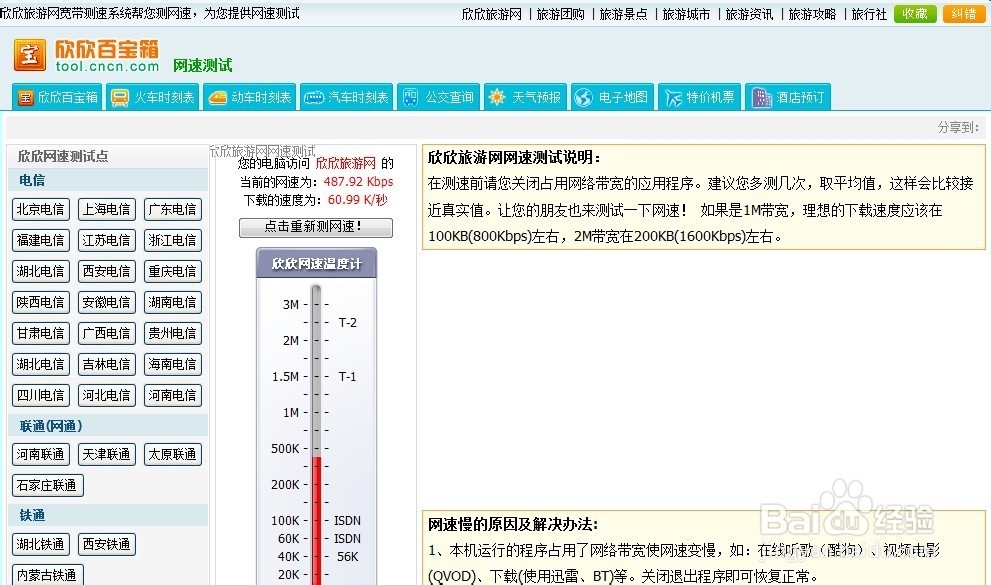Click the 欣欣网速温度计 gauge header
Image resolution: width=991 pixels, height=585 pixels.
point(316,263)
